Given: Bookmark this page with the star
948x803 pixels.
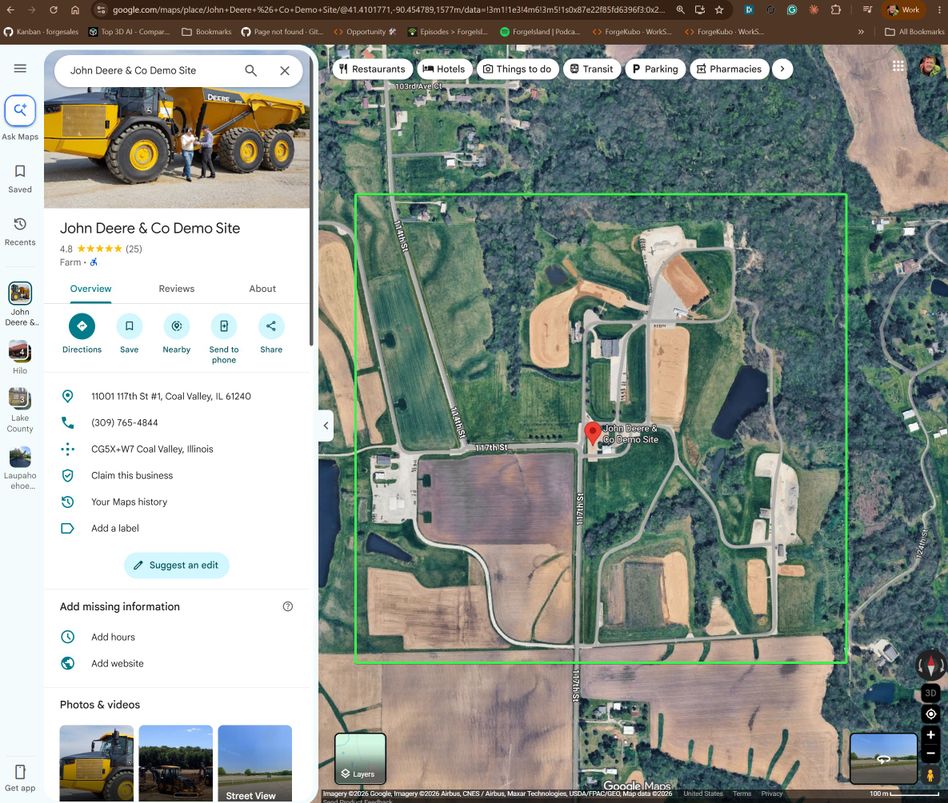Looking at the screenshot, I should [x=719, y=10].
